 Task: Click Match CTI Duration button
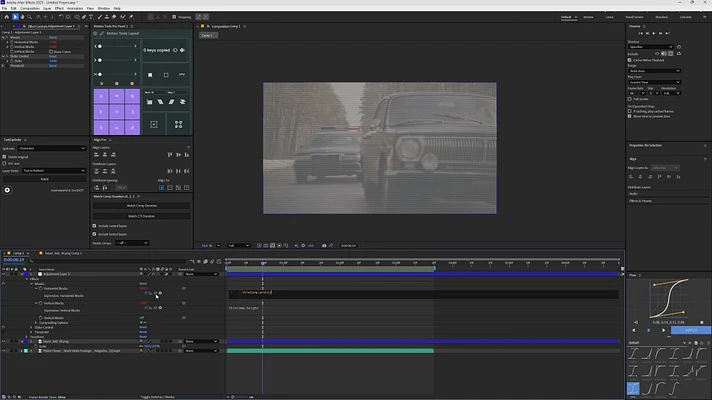(142, 216)
